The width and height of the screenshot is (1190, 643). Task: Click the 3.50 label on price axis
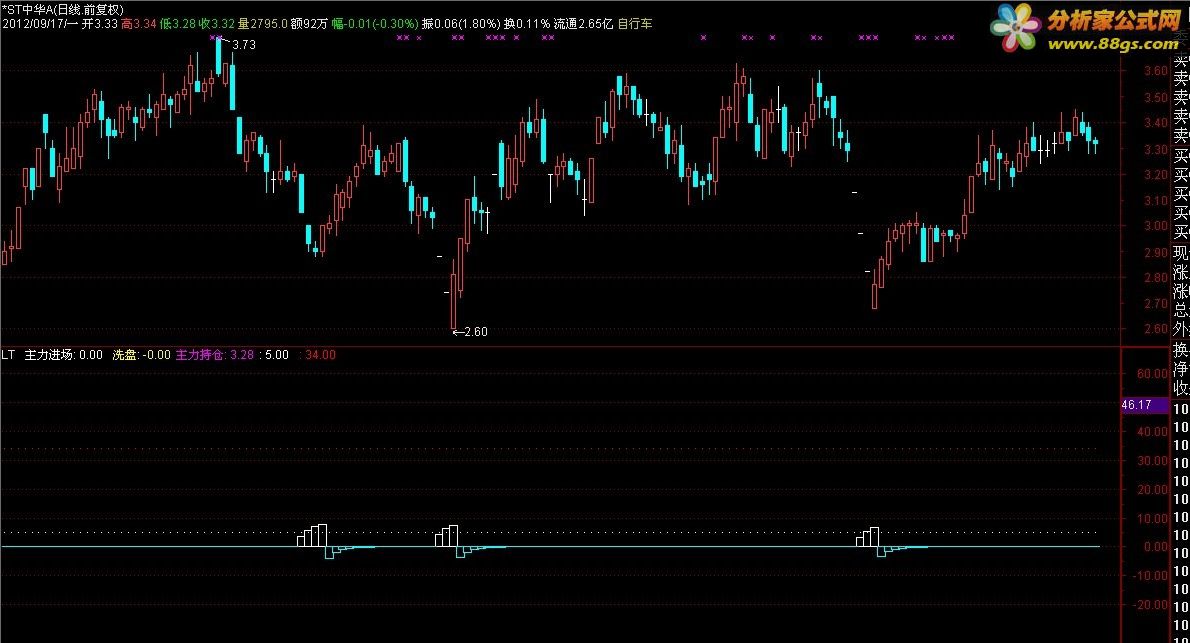[x=1156, y=97]
